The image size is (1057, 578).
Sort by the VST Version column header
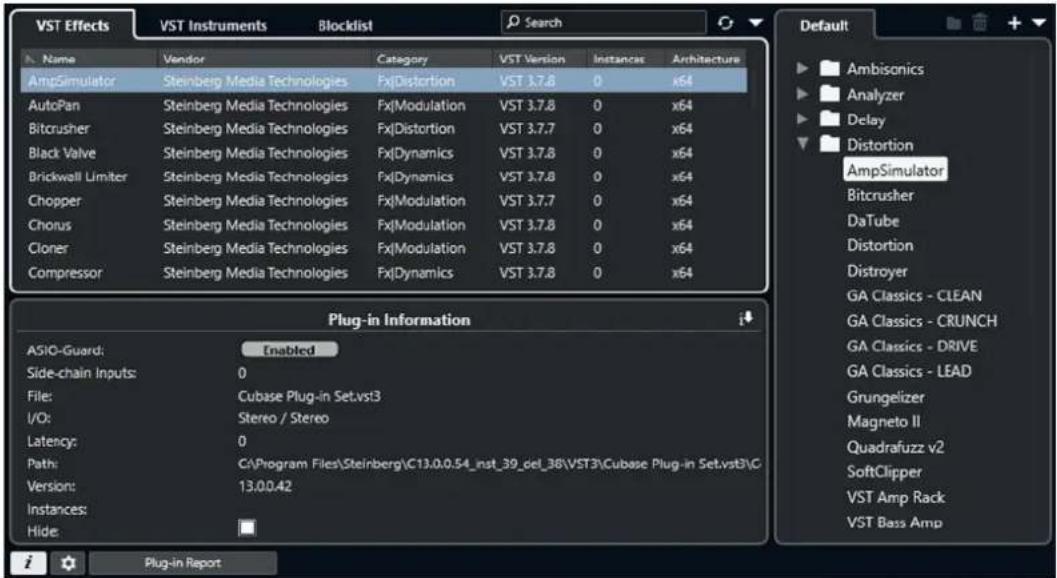click(542, 59)
